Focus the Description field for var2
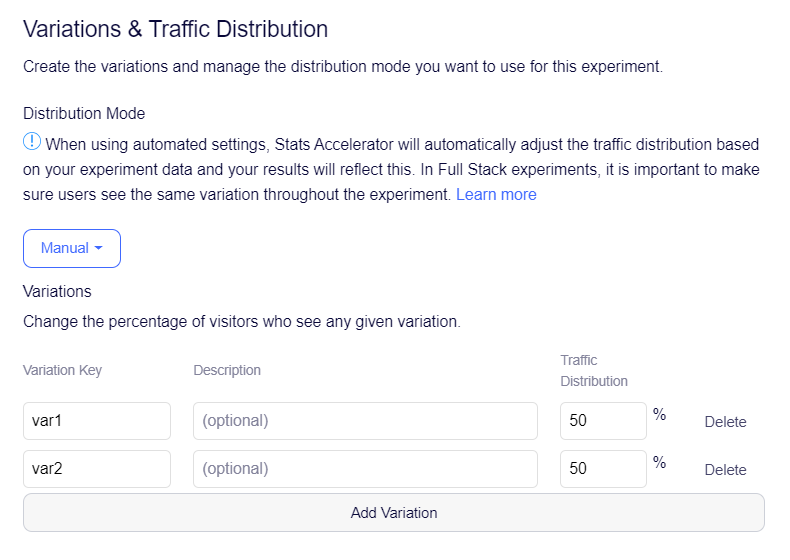 [x=365, y=469]
